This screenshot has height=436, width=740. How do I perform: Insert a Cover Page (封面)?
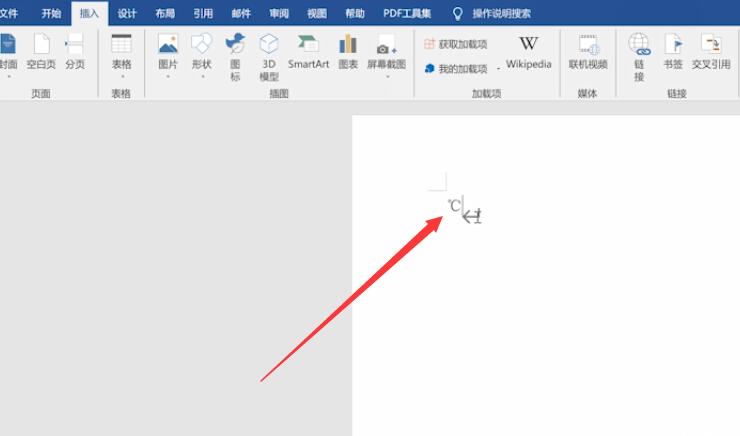click(x=7, y=52)
